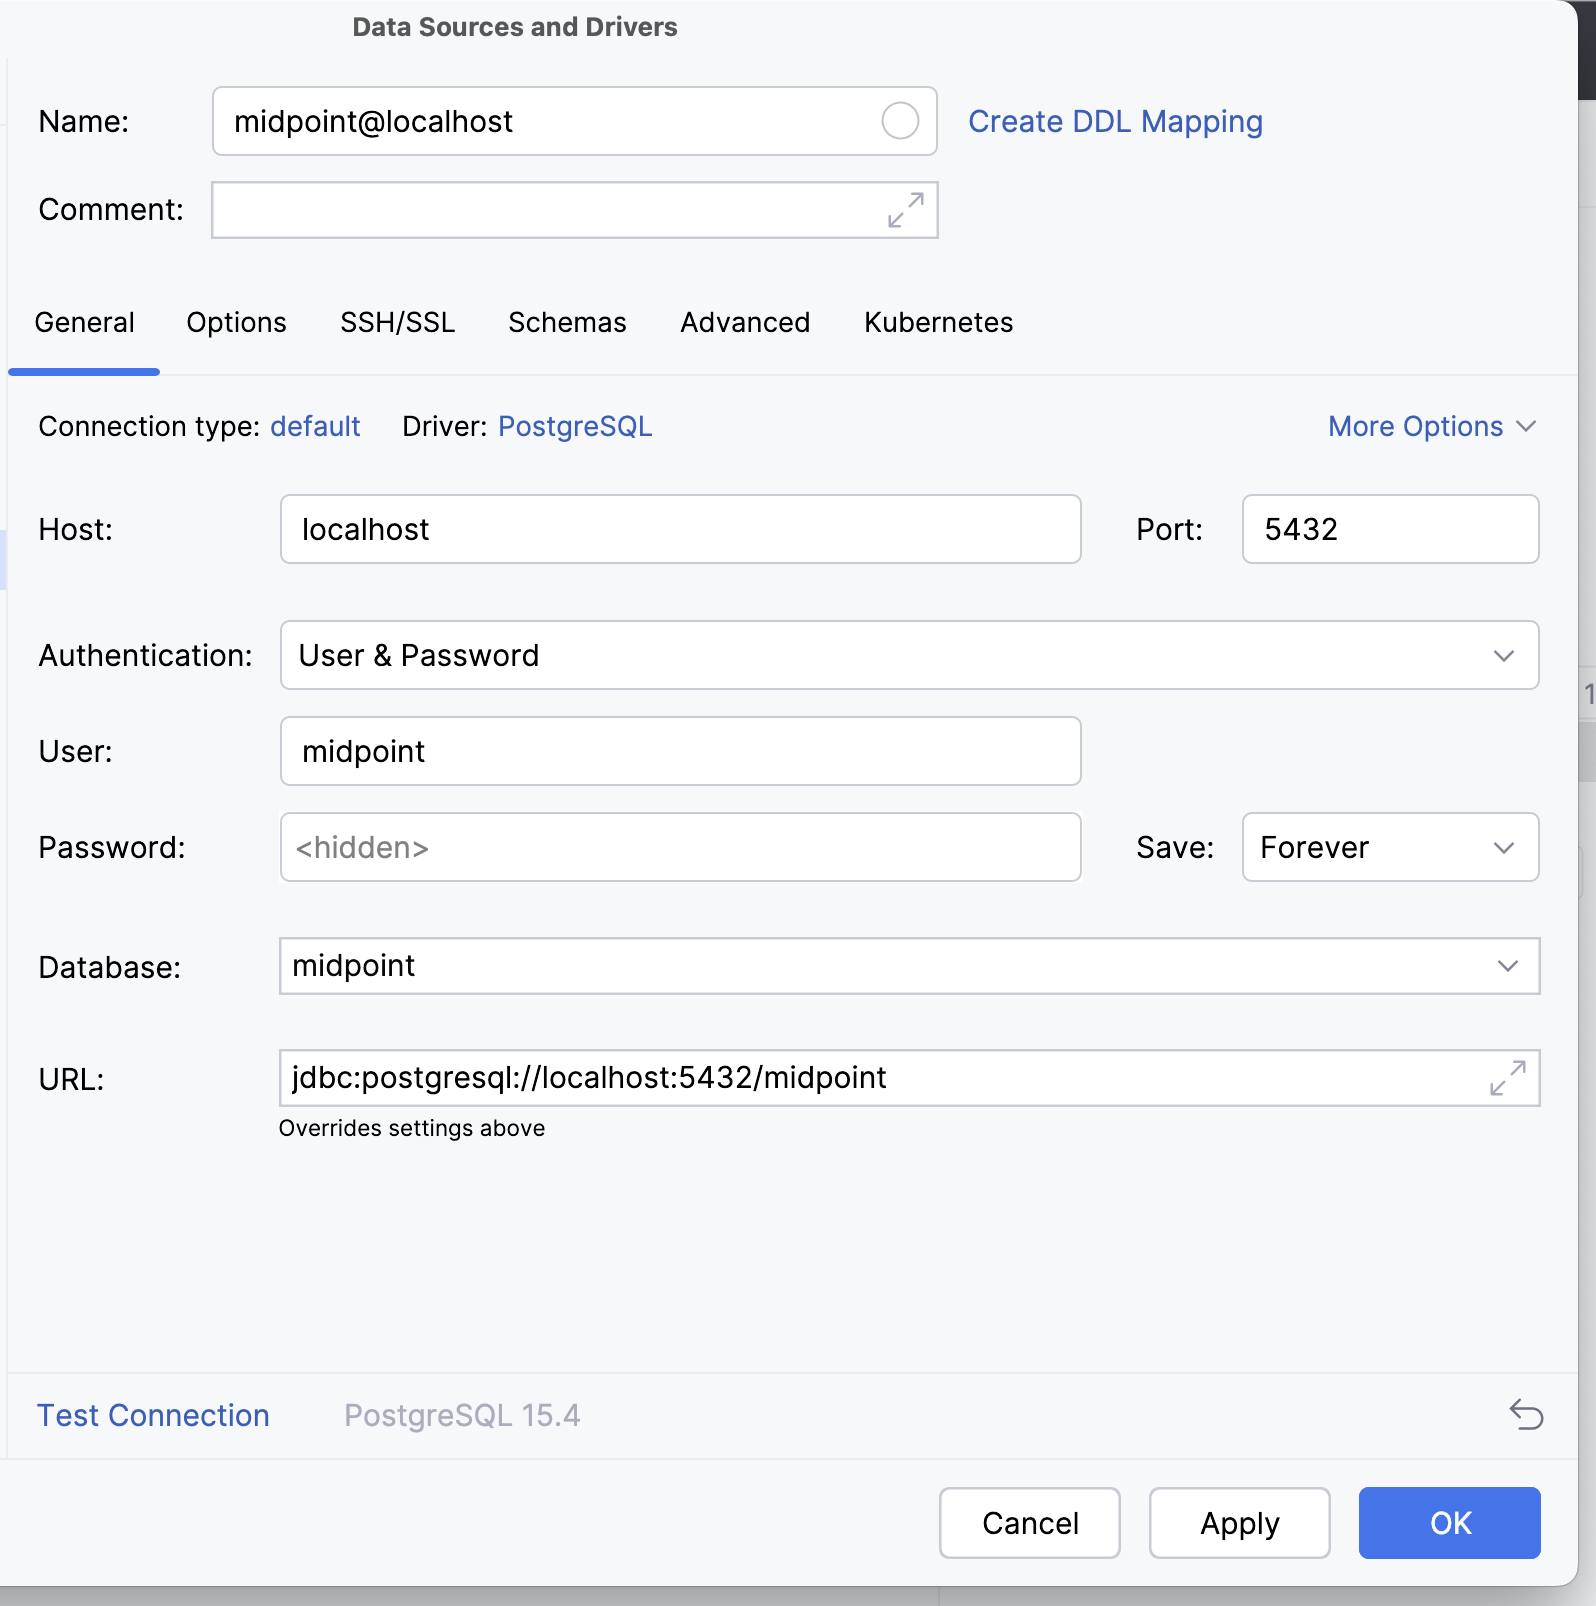Change the default connection type link
Image resolution: width=1596 pixels, height=1606 pixels.
[x=315, y=427]
